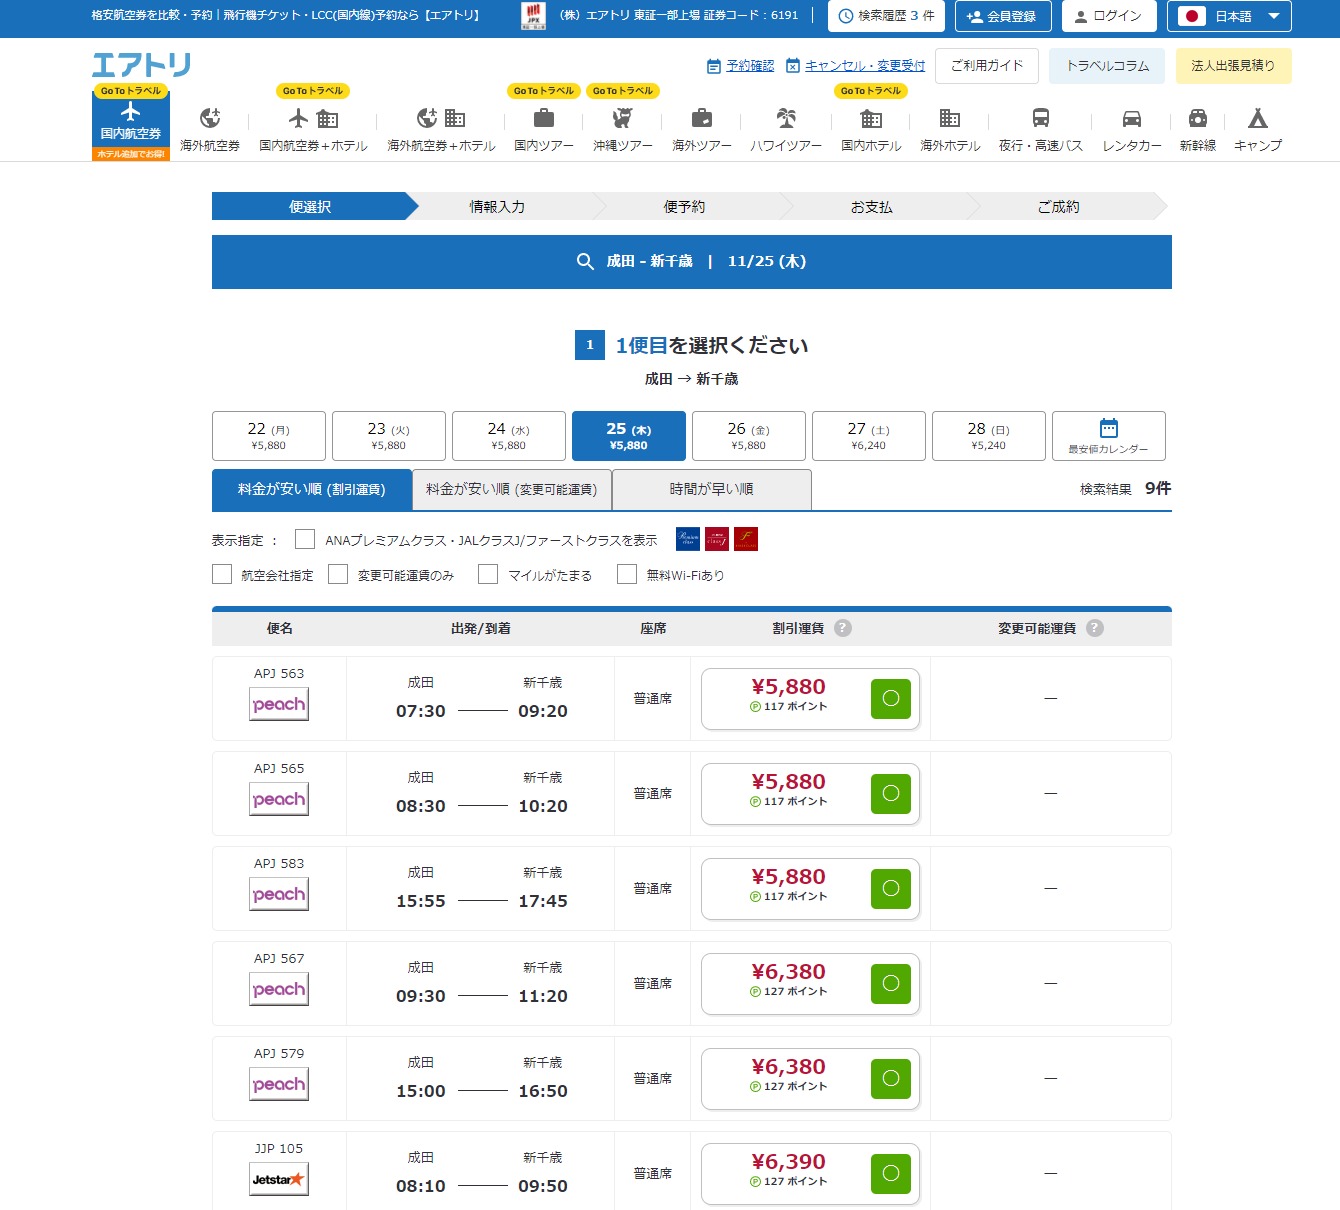Viewport: 1340px width, 1210px height.
Task: Click the エアトリ logo
Action: click(141, 65)
